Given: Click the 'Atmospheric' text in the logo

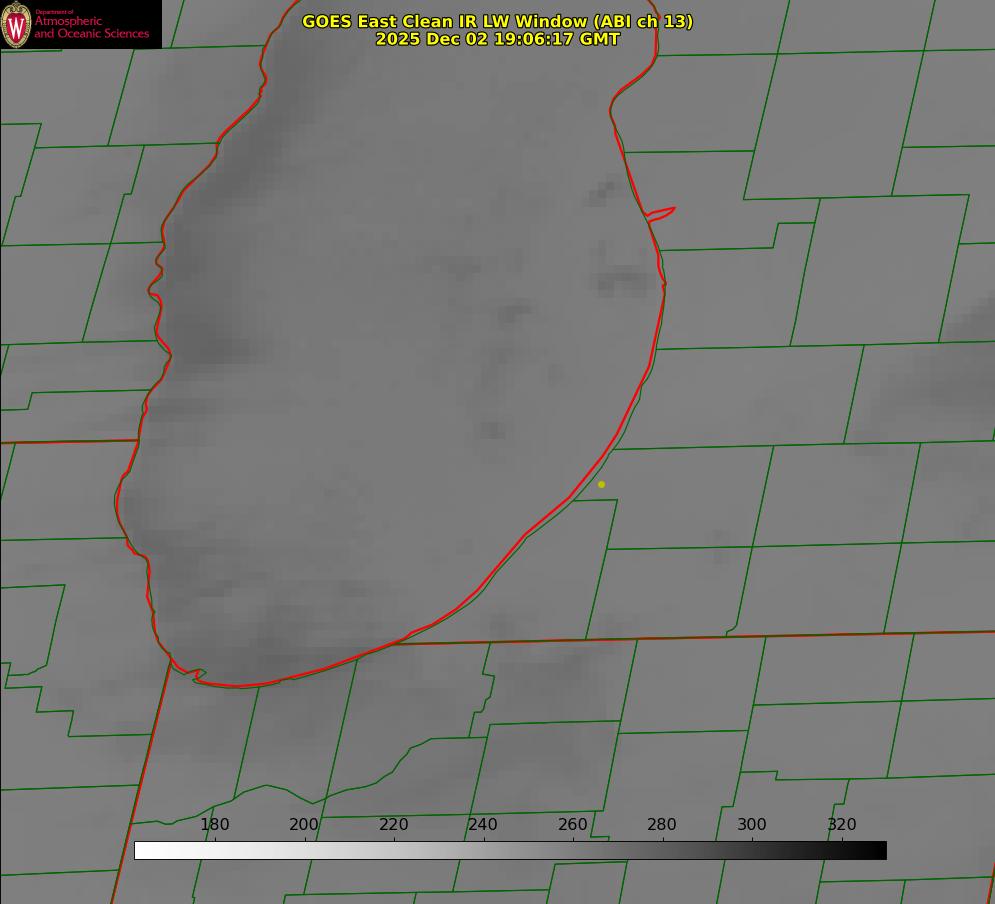Looking at the screenshot, I should tap(68, 22).
